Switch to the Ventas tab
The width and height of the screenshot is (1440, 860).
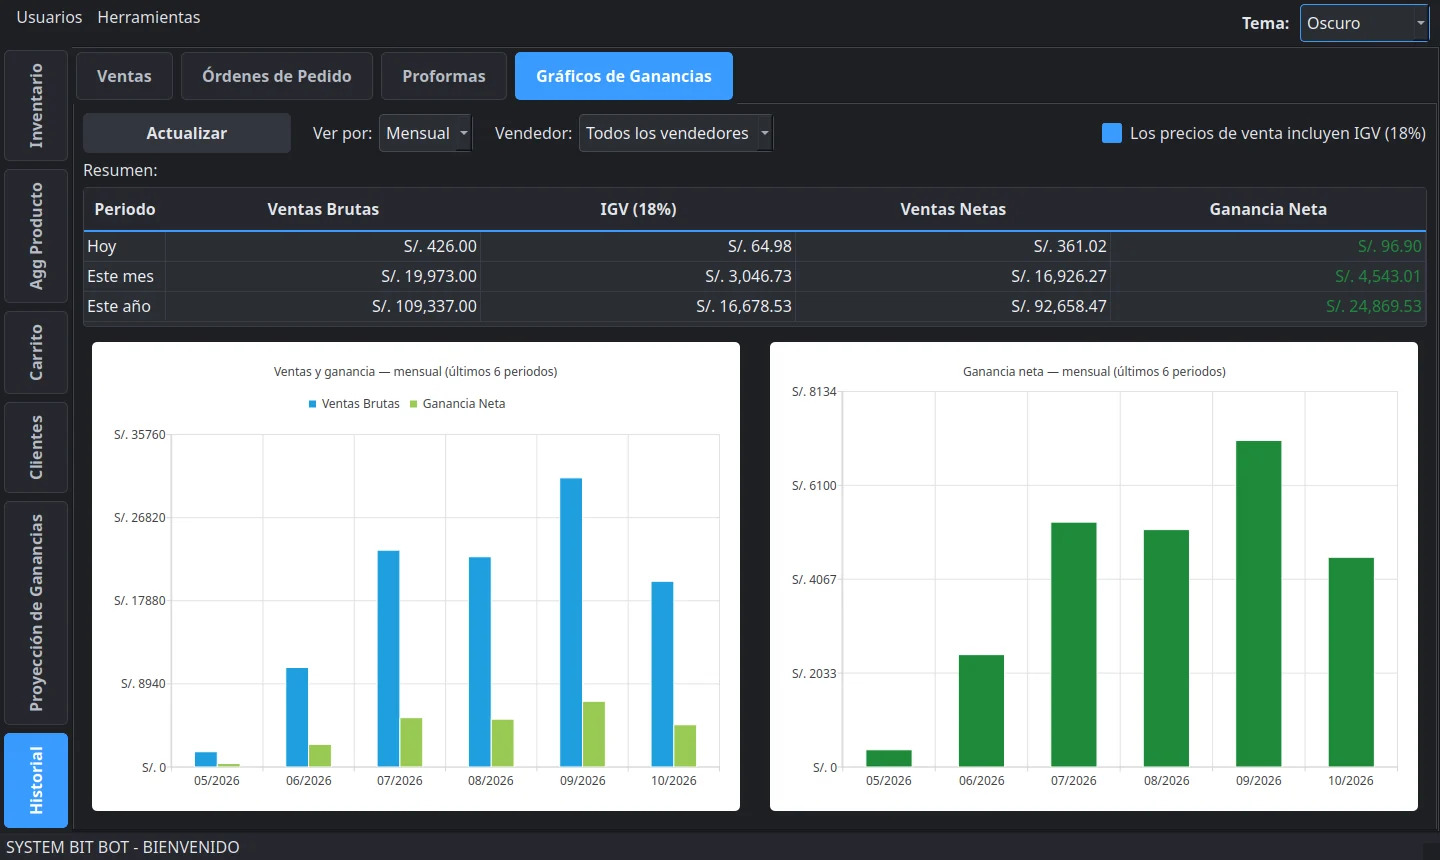coord(124,76)
